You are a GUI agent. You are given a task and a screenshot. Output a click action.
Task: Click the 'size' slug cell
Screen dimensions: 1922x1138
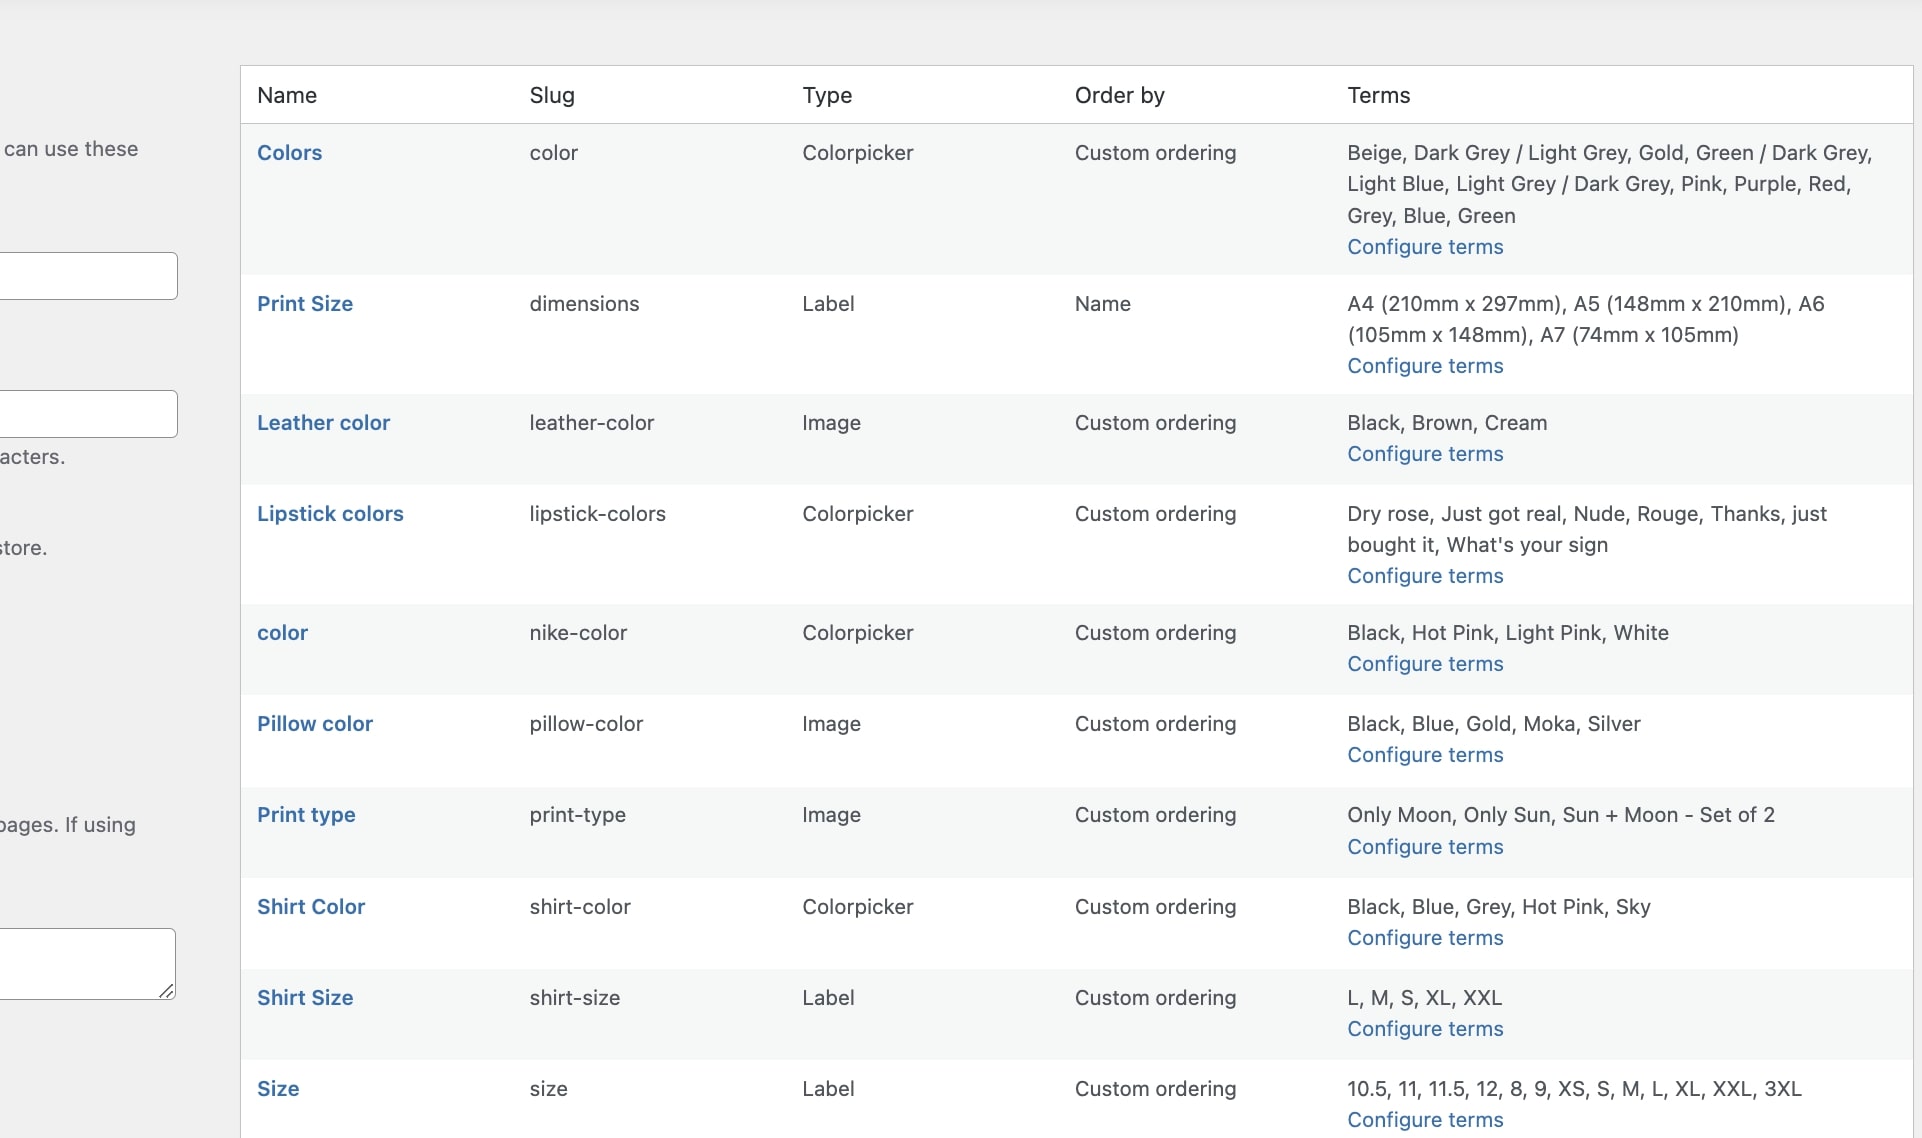548,1089
